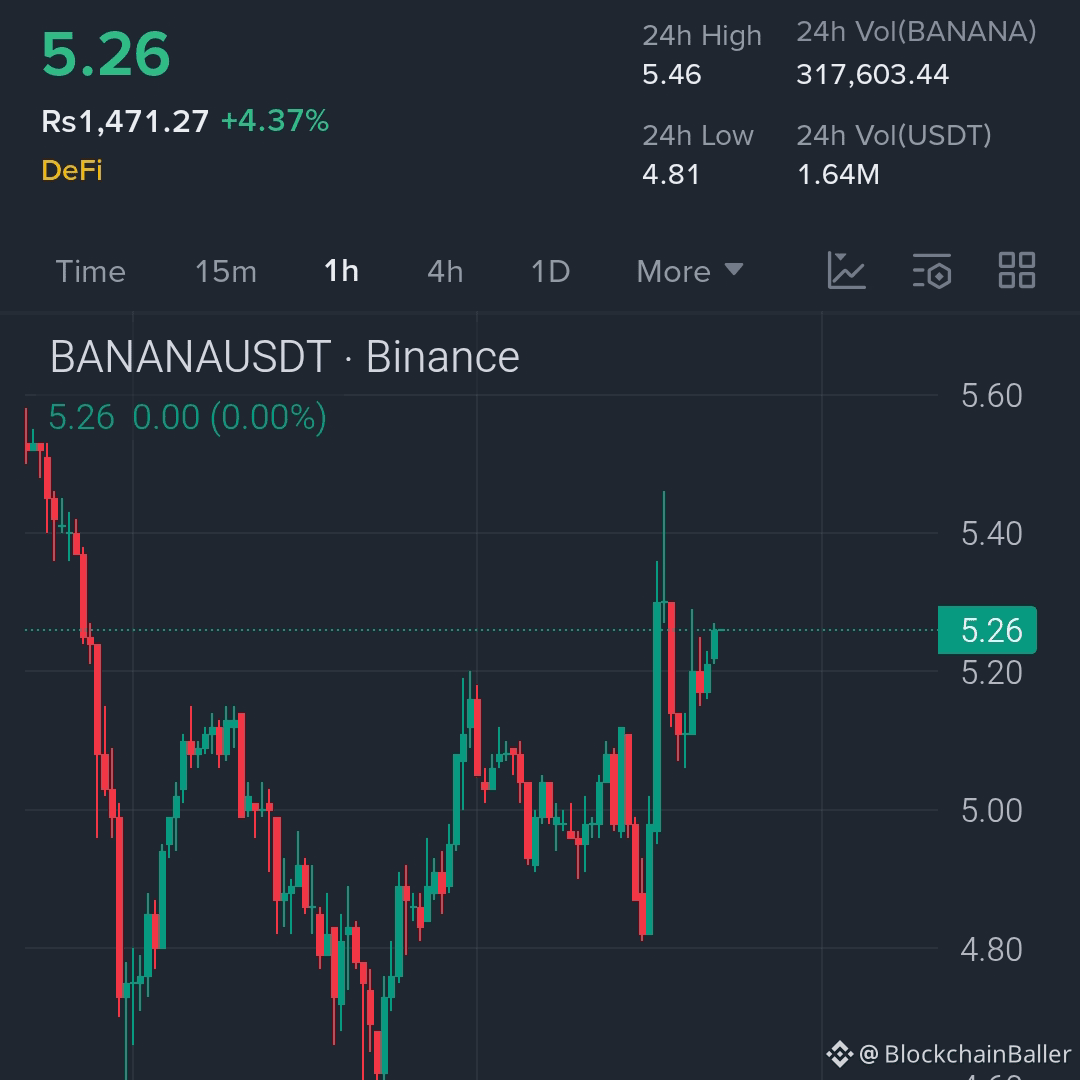Open the chart indicators line-graph icon
This screenshot has width=1080, height=1080.
click(x=846, y=271)
